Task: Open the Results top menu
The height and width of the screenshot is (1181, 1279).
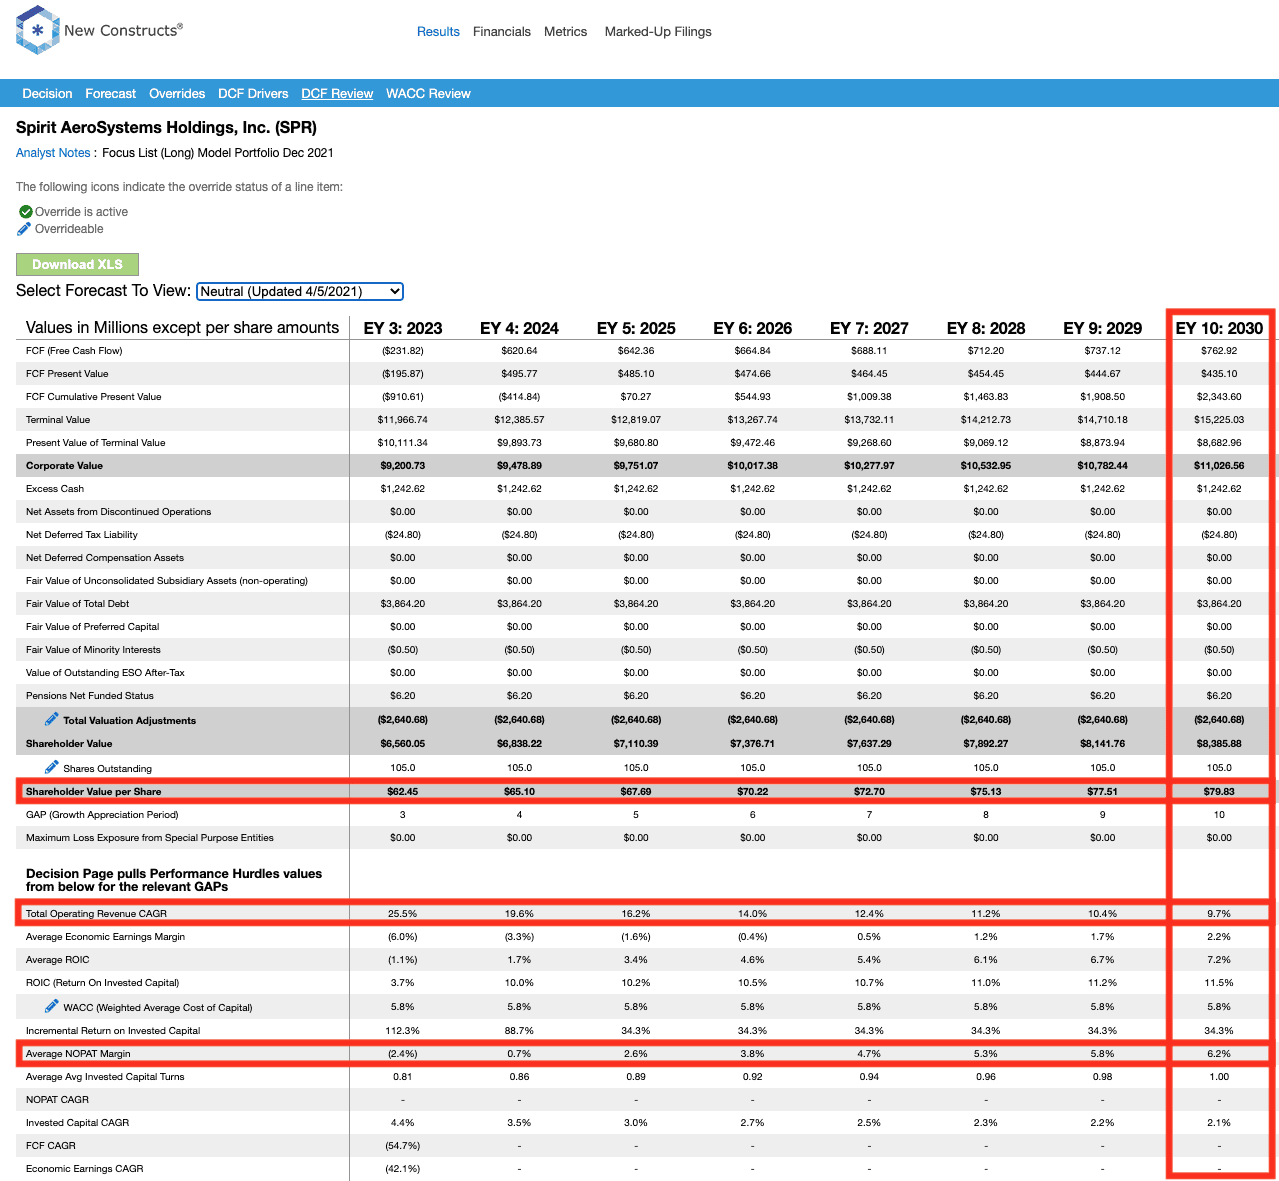Action: point(438,32)
